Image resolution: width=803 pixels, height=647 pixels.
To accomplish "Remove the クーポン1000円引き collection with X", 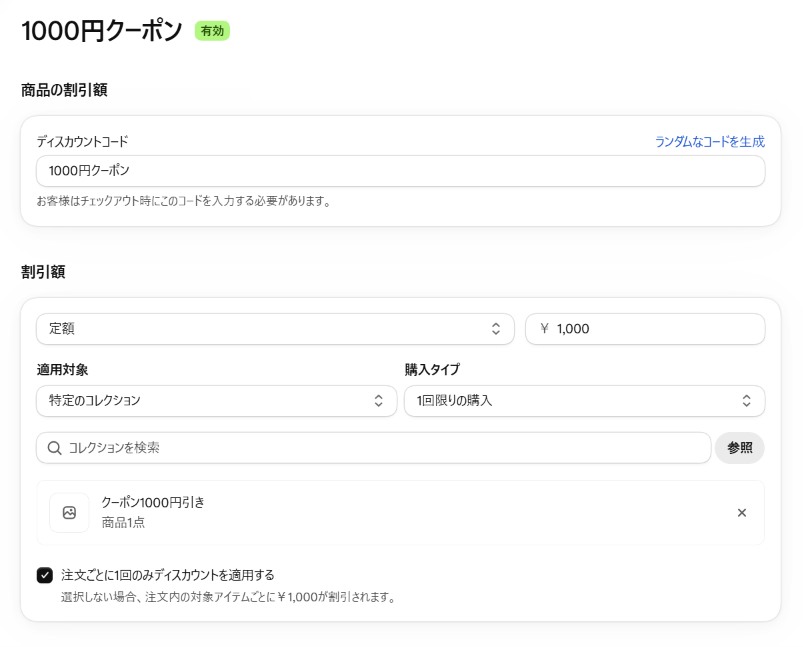I will tap(742, 513).
